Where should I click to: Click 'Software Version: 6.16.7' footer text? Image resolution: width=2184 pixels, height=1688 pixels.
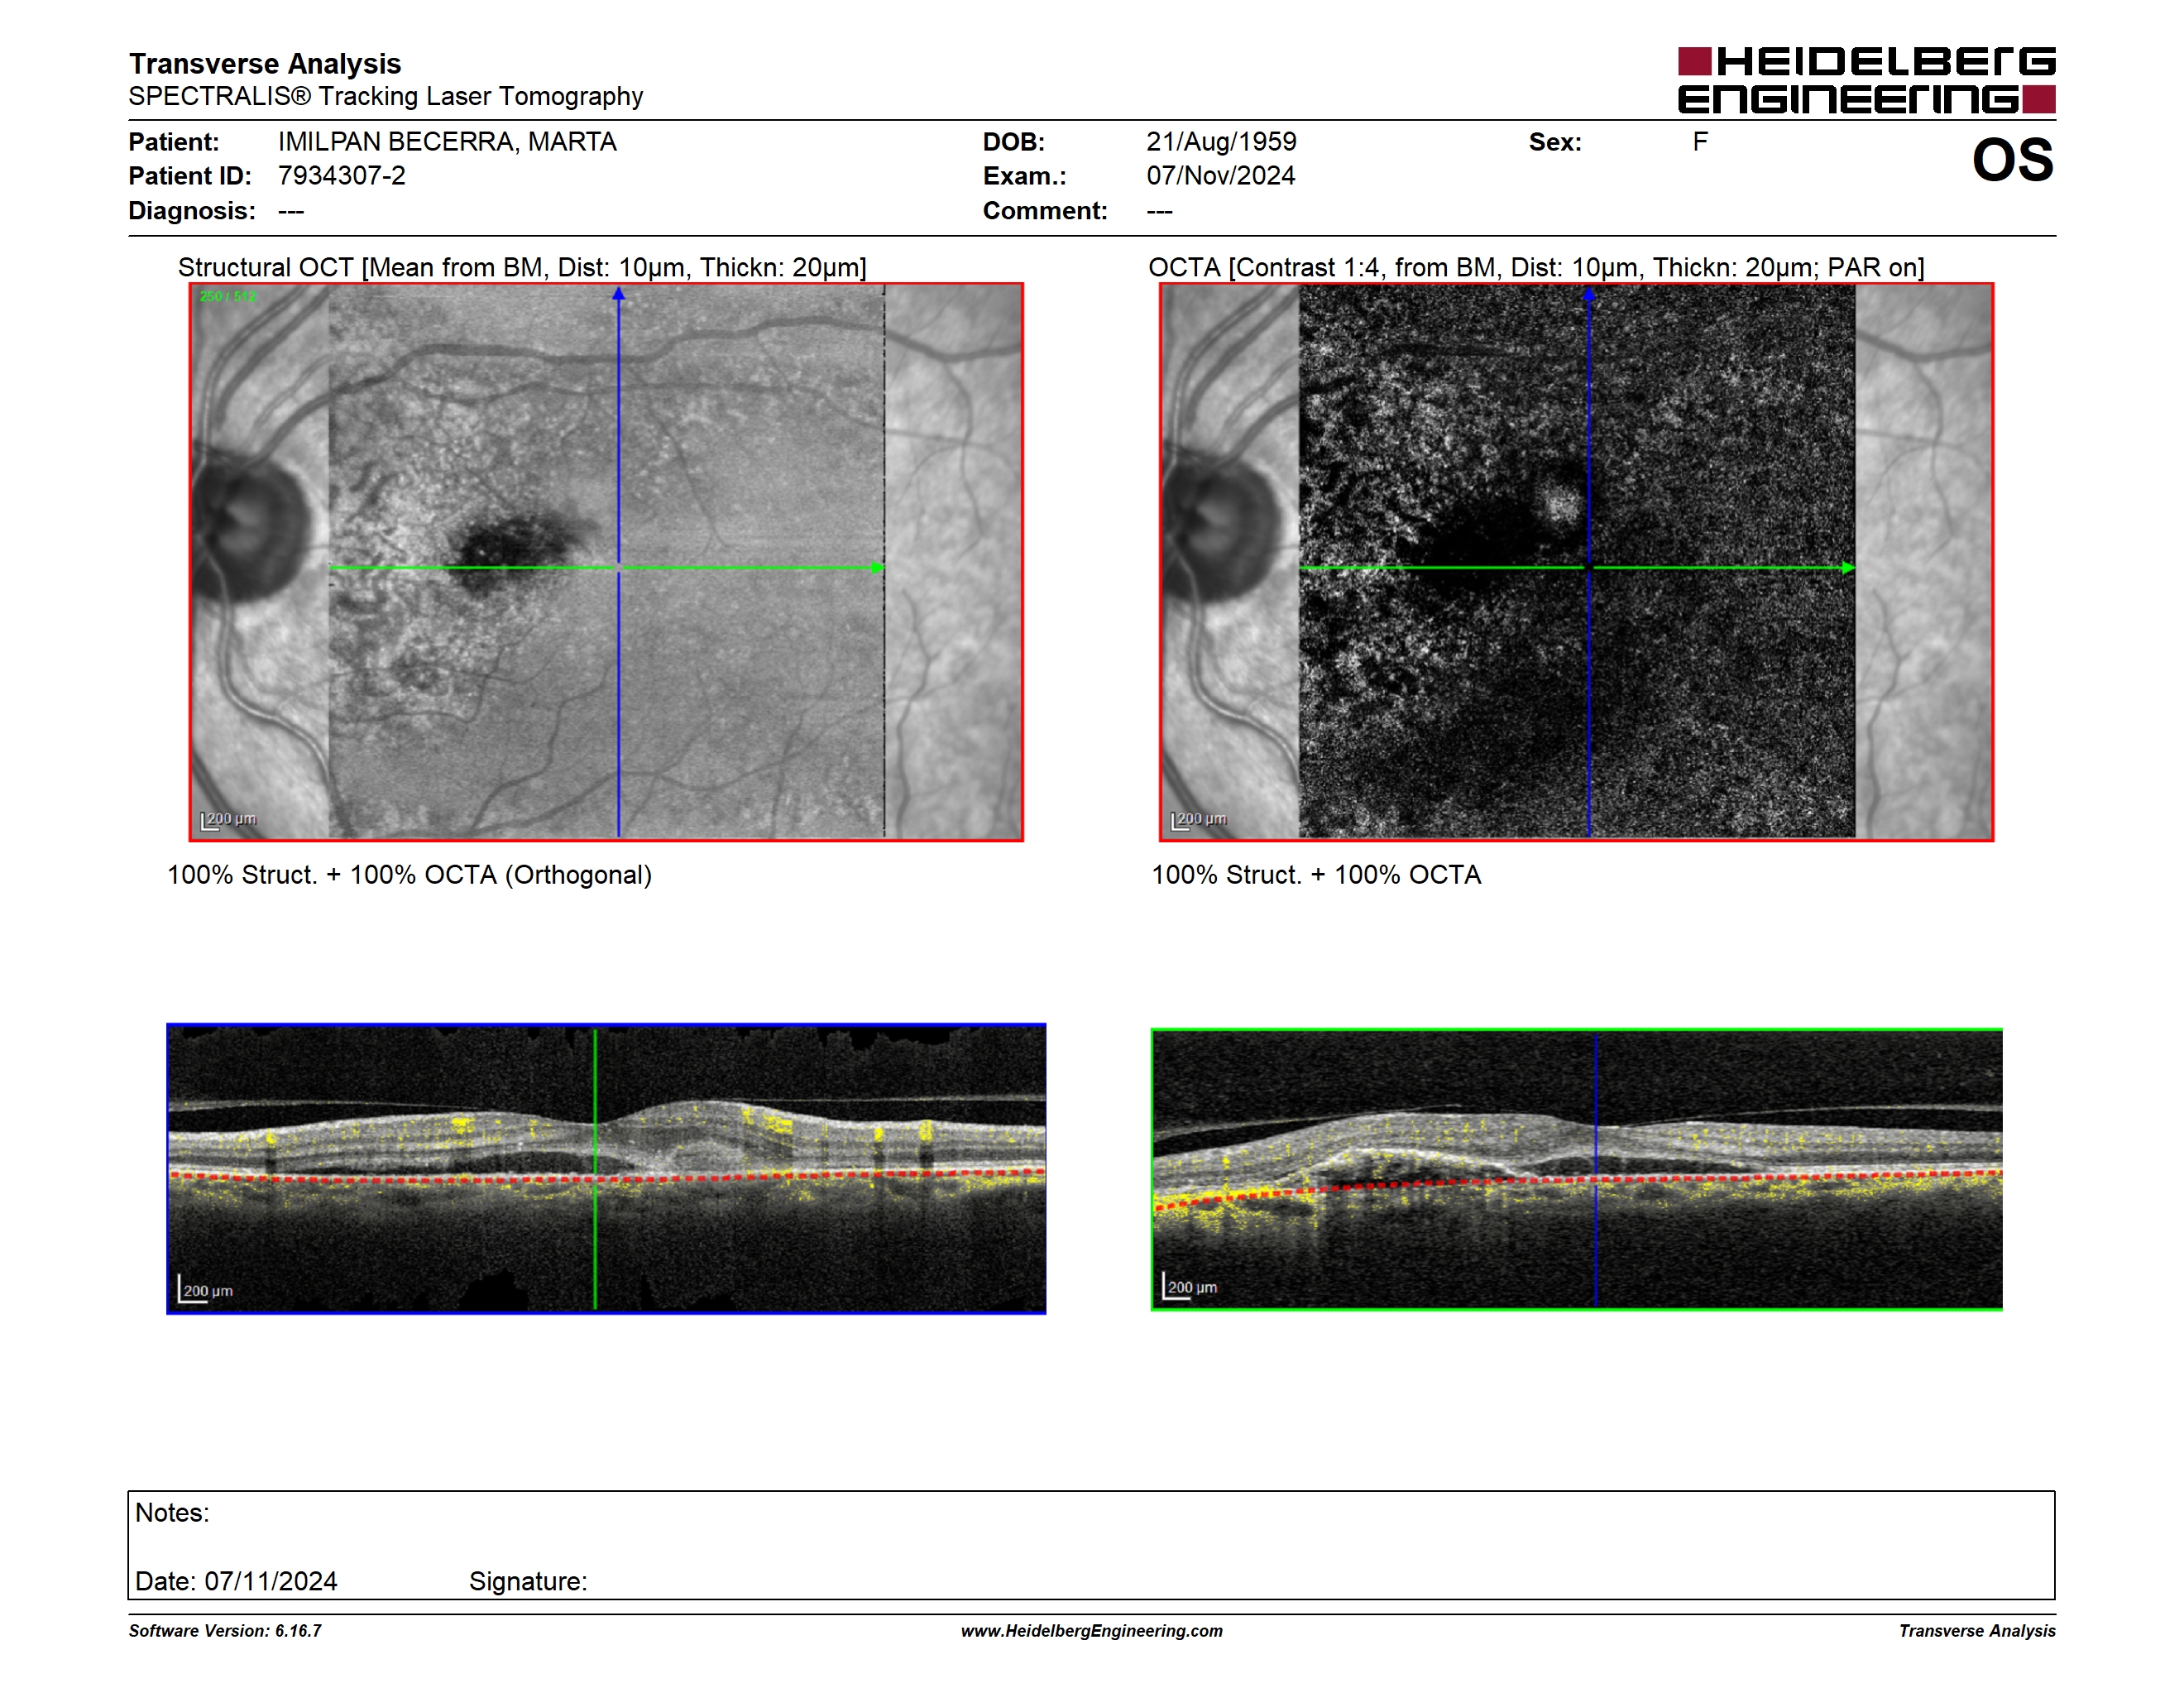225,1631
